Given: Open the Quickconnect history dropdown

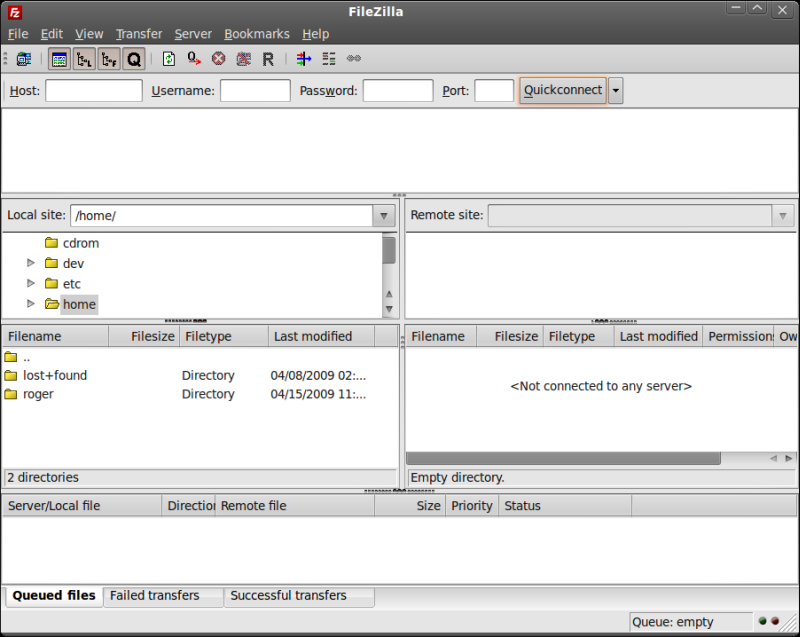Looking at the screenshot, I should [x=616, y=90].
